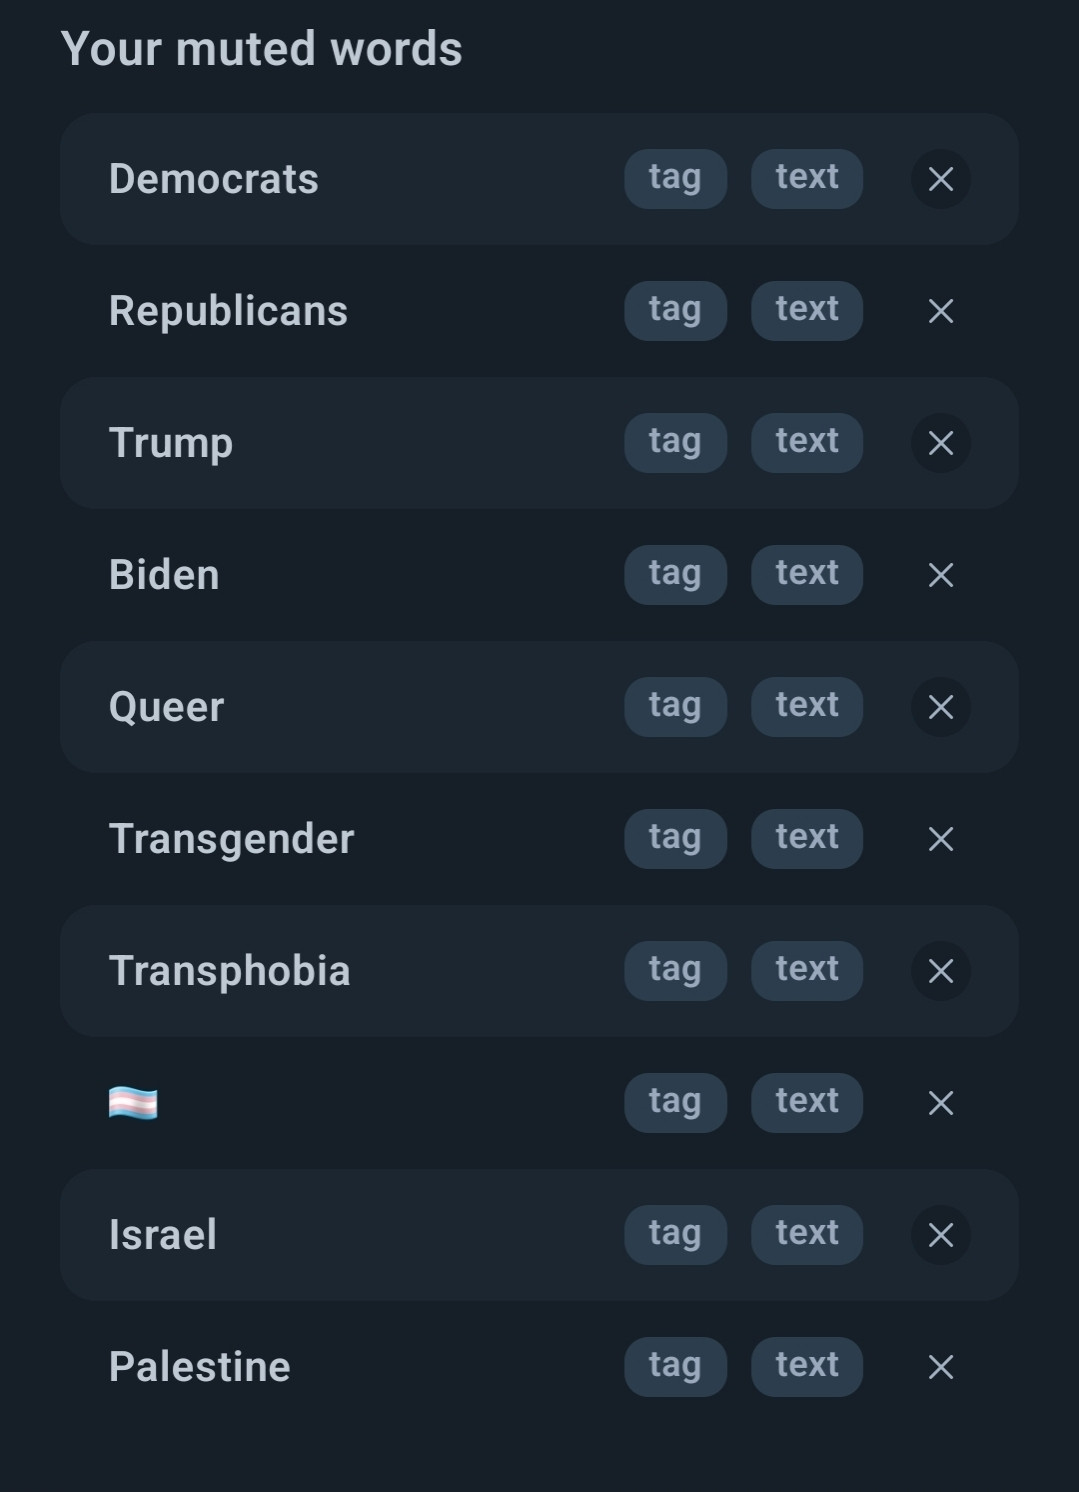Select the text label on the Biden row
Viewport: 1079px width, 1492px height.
(807, 575)
